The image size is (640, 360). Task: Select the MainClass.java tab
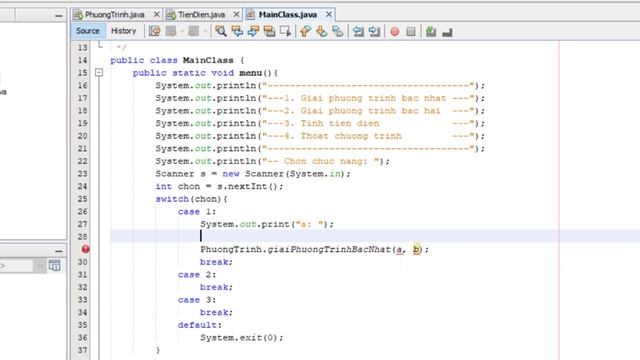tap(288, 15)
